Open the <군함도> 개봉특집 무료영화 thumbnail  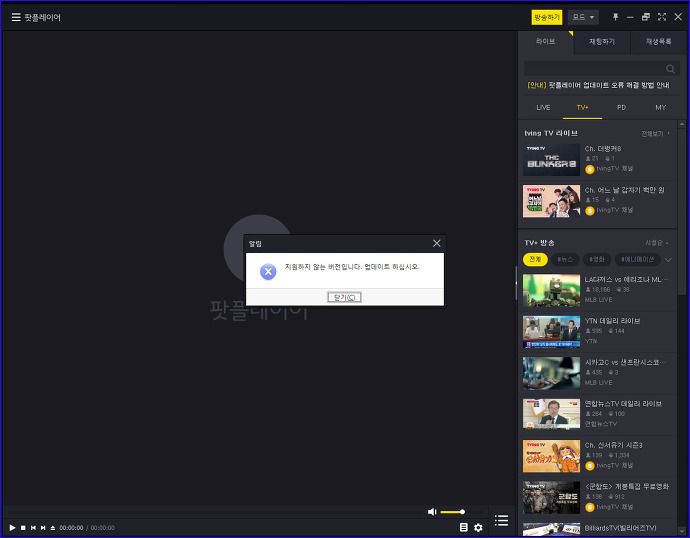pyautogui.click(x=551, y=498)
